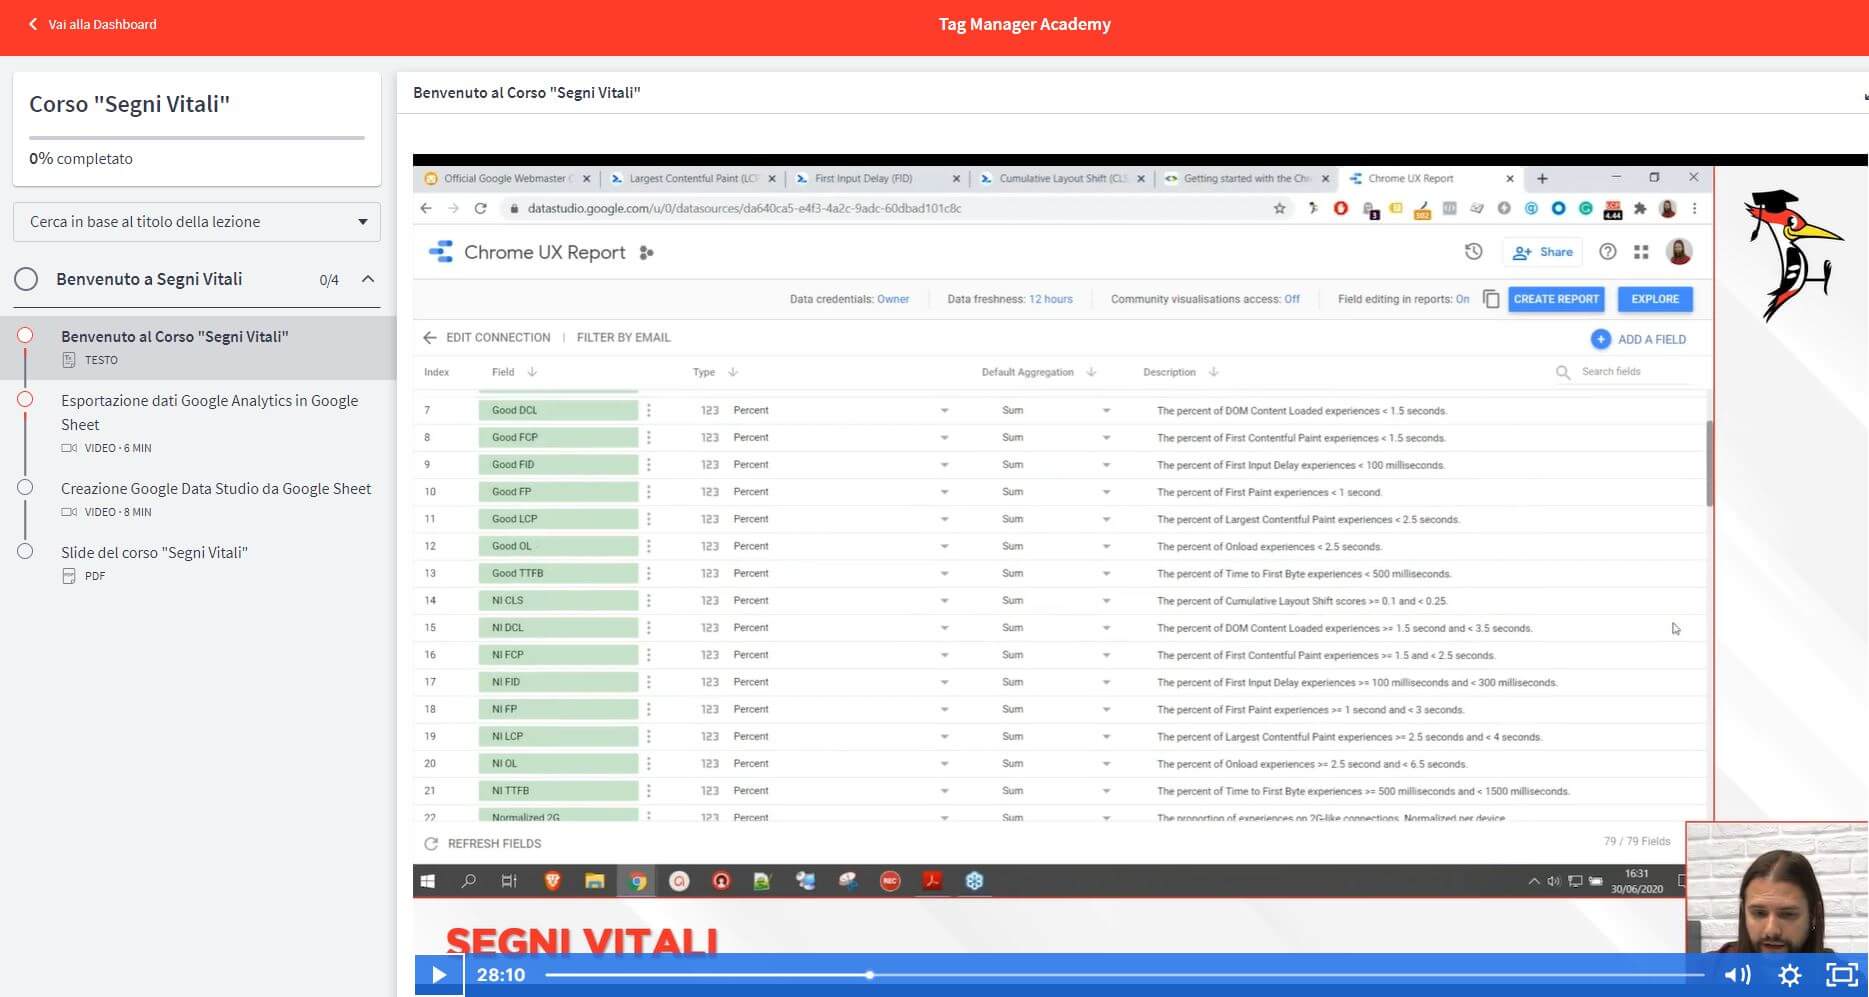The width and height of the screenshot is (1869, 997).
Task: Click EXPLORE button in Data Studio
Action: coord(1655,299)
